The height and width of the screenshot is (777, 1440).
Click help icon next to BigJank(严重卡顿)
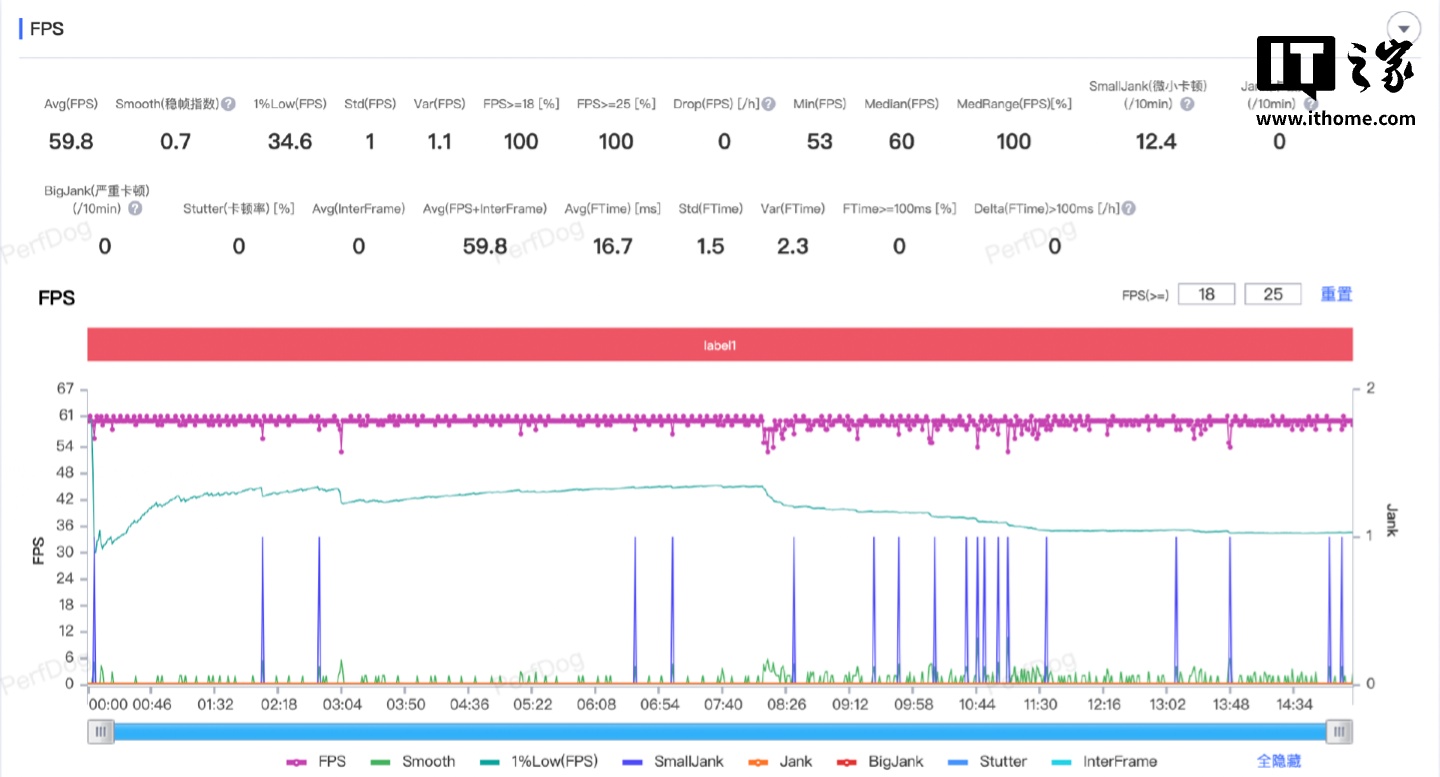pos(135,209)
